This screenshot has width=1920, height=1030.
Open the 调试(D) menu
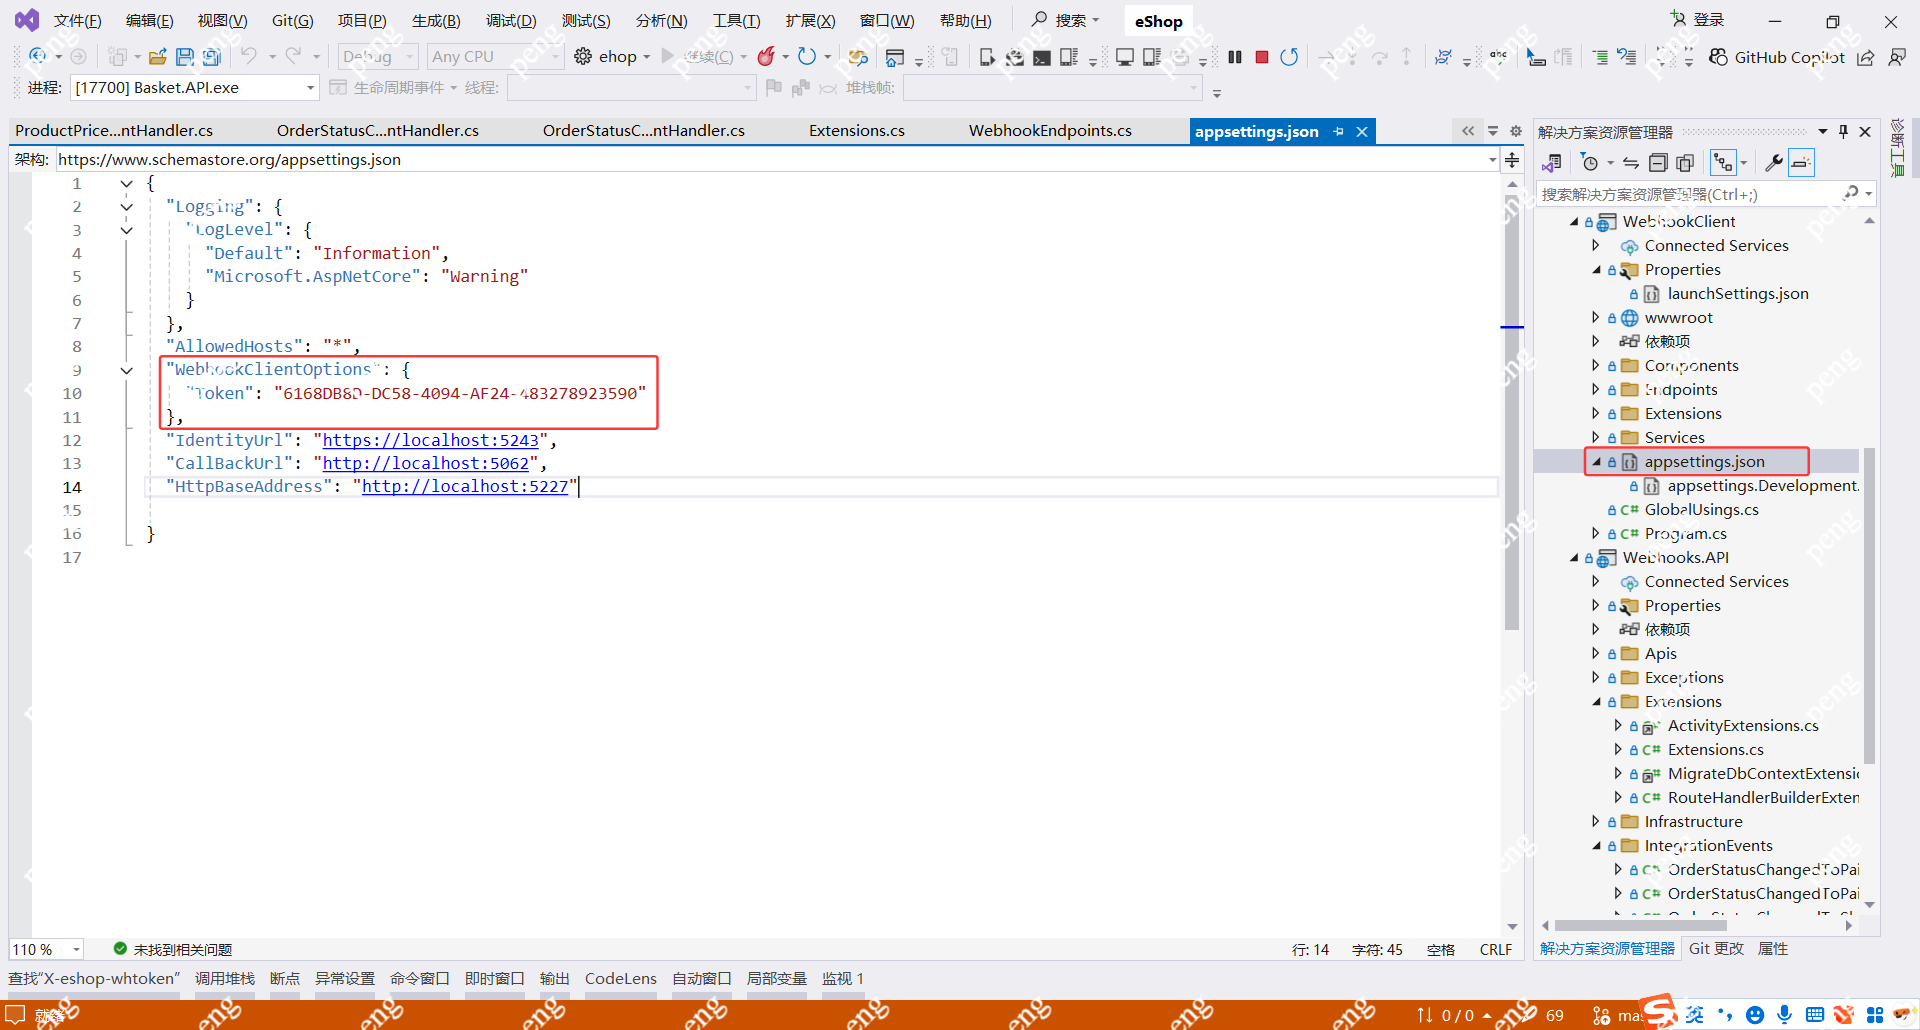[511, 21]
